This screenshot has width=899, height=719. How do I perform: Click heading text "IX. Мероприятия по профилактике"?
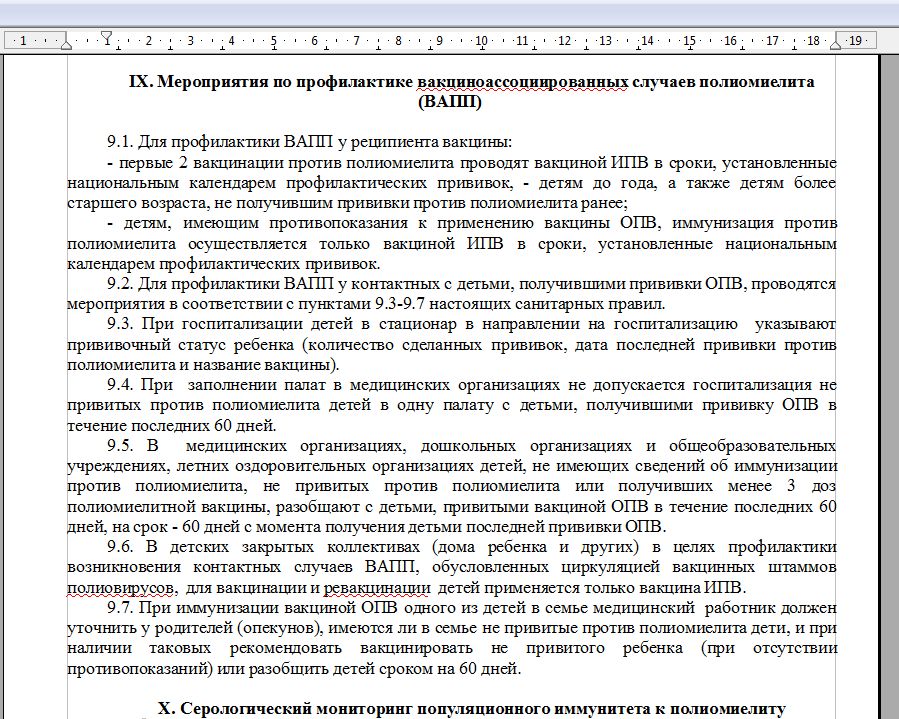click(x=271, y=82)
